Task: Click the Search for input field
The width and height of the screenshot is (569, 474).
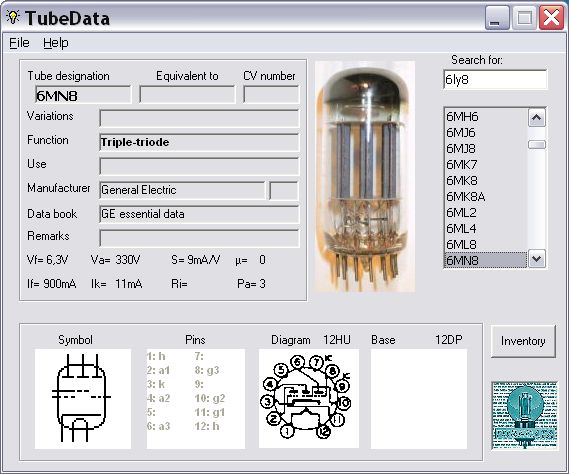Action: 495,79
